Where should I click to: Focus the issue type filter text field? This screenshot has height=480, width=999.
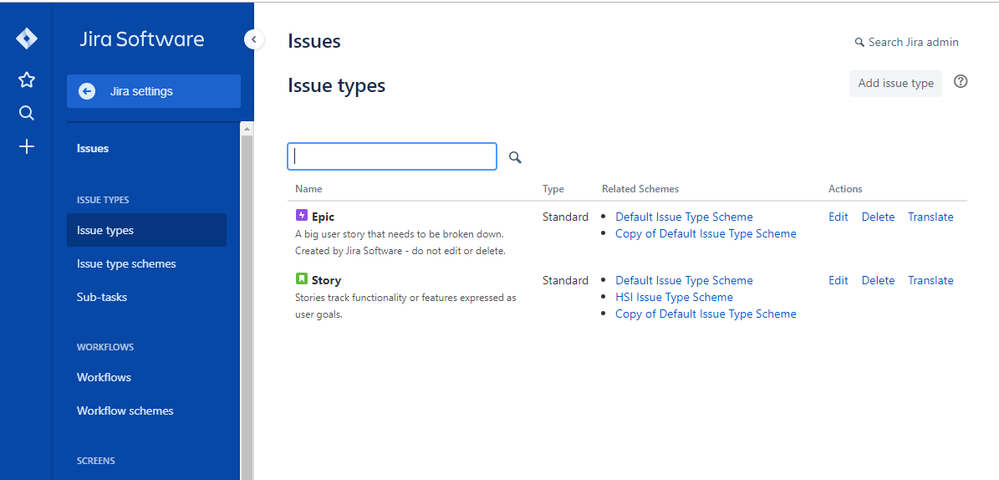pyautogui.click(x=392, y=156)
